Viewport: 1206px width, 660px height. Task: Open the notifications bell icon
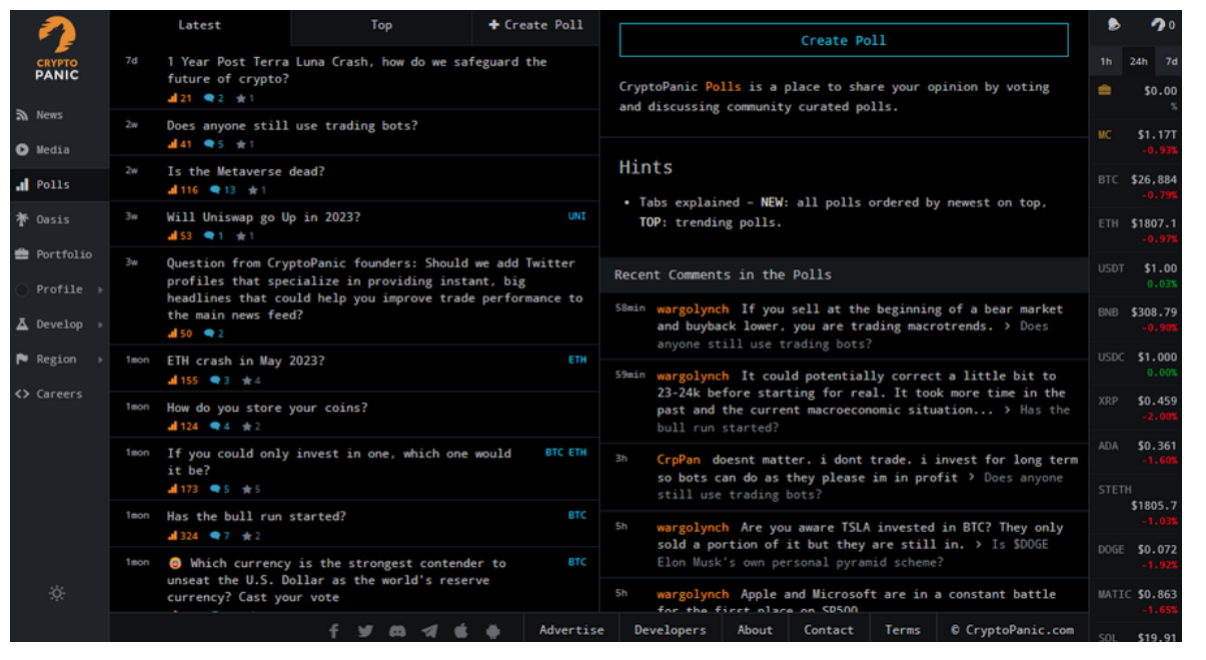point(1115,25)
